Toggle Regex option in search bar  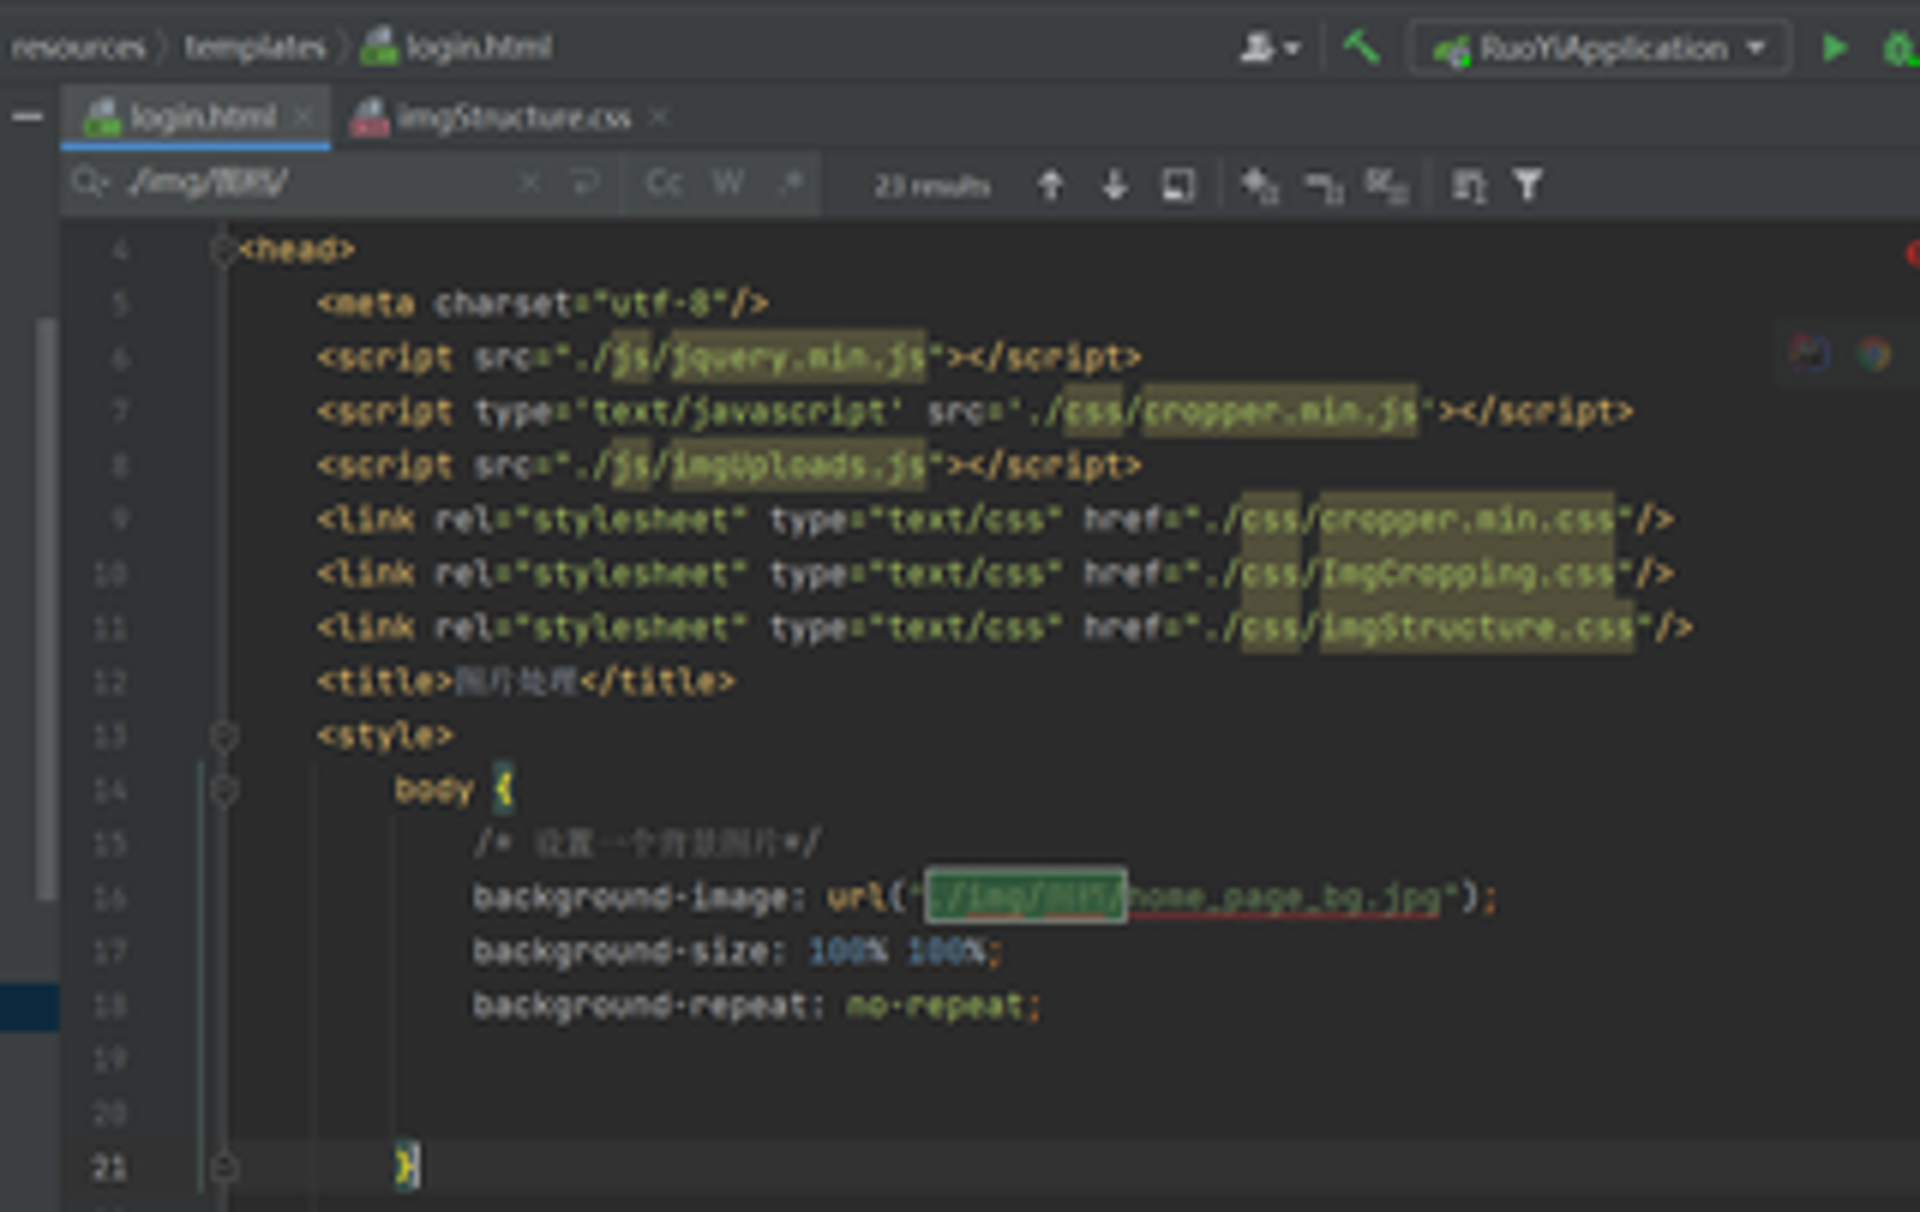coord(791,183)
